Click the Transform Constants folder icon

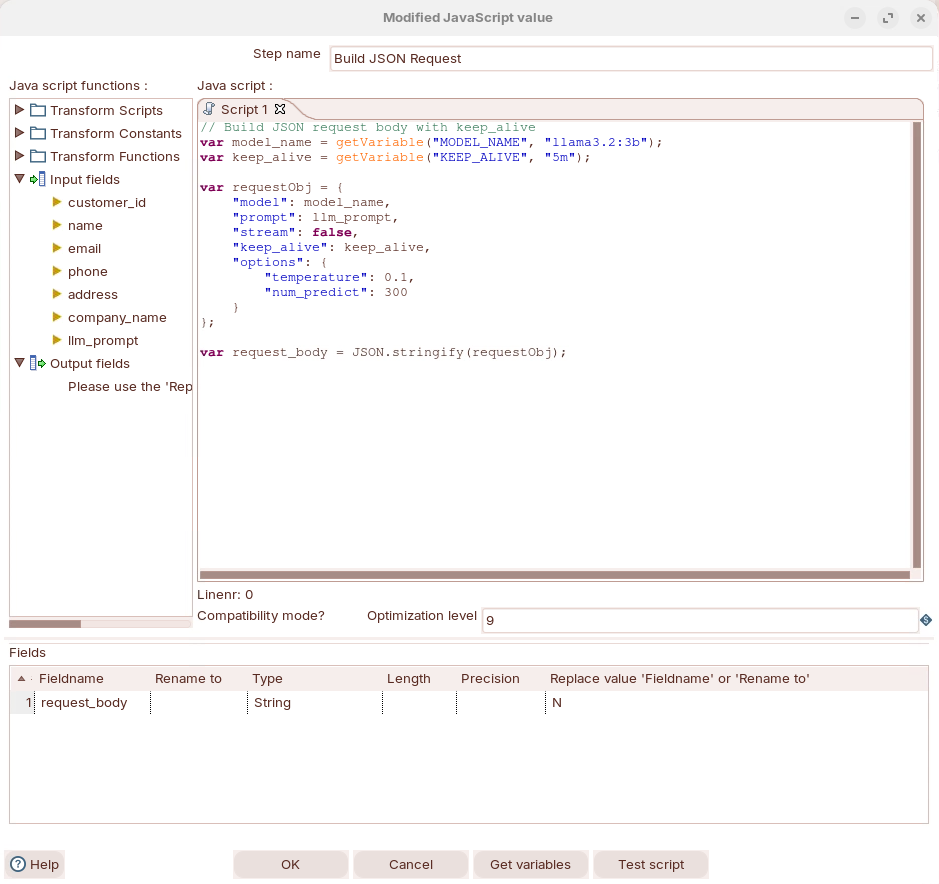click(38, 133)
